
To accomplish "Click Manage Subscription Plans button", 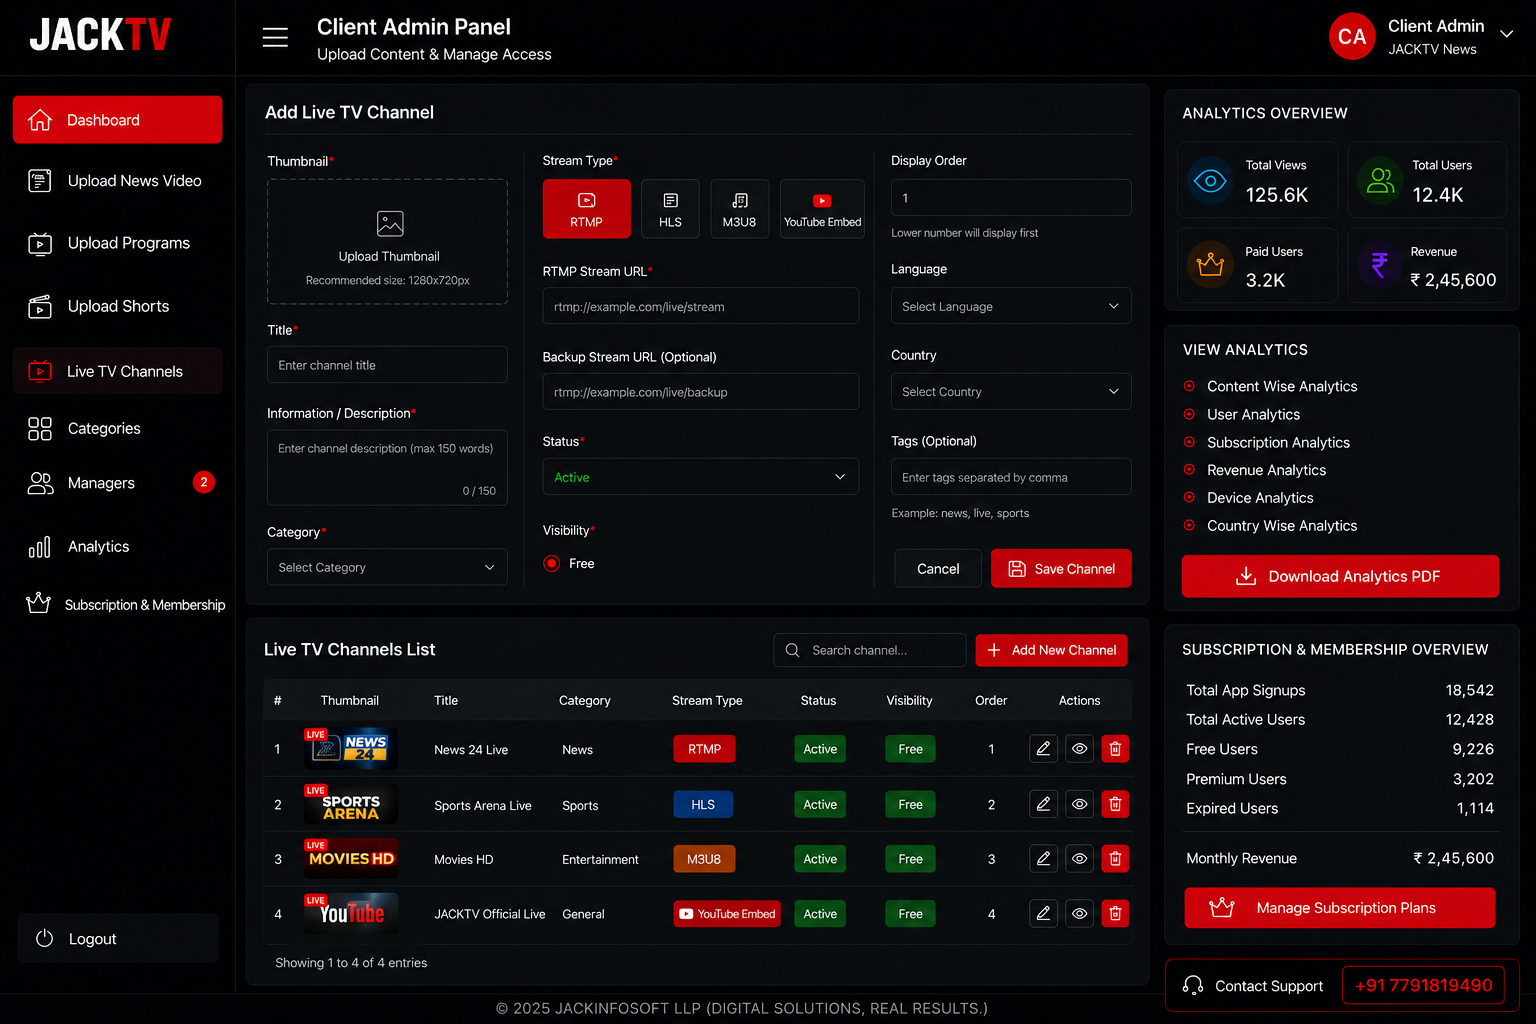I will click(x=1340, y=908).
